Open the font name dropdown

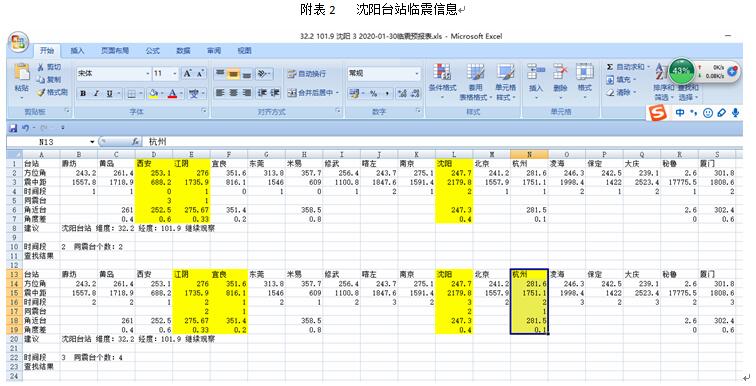pyautogui.click(x=148, y=74)
